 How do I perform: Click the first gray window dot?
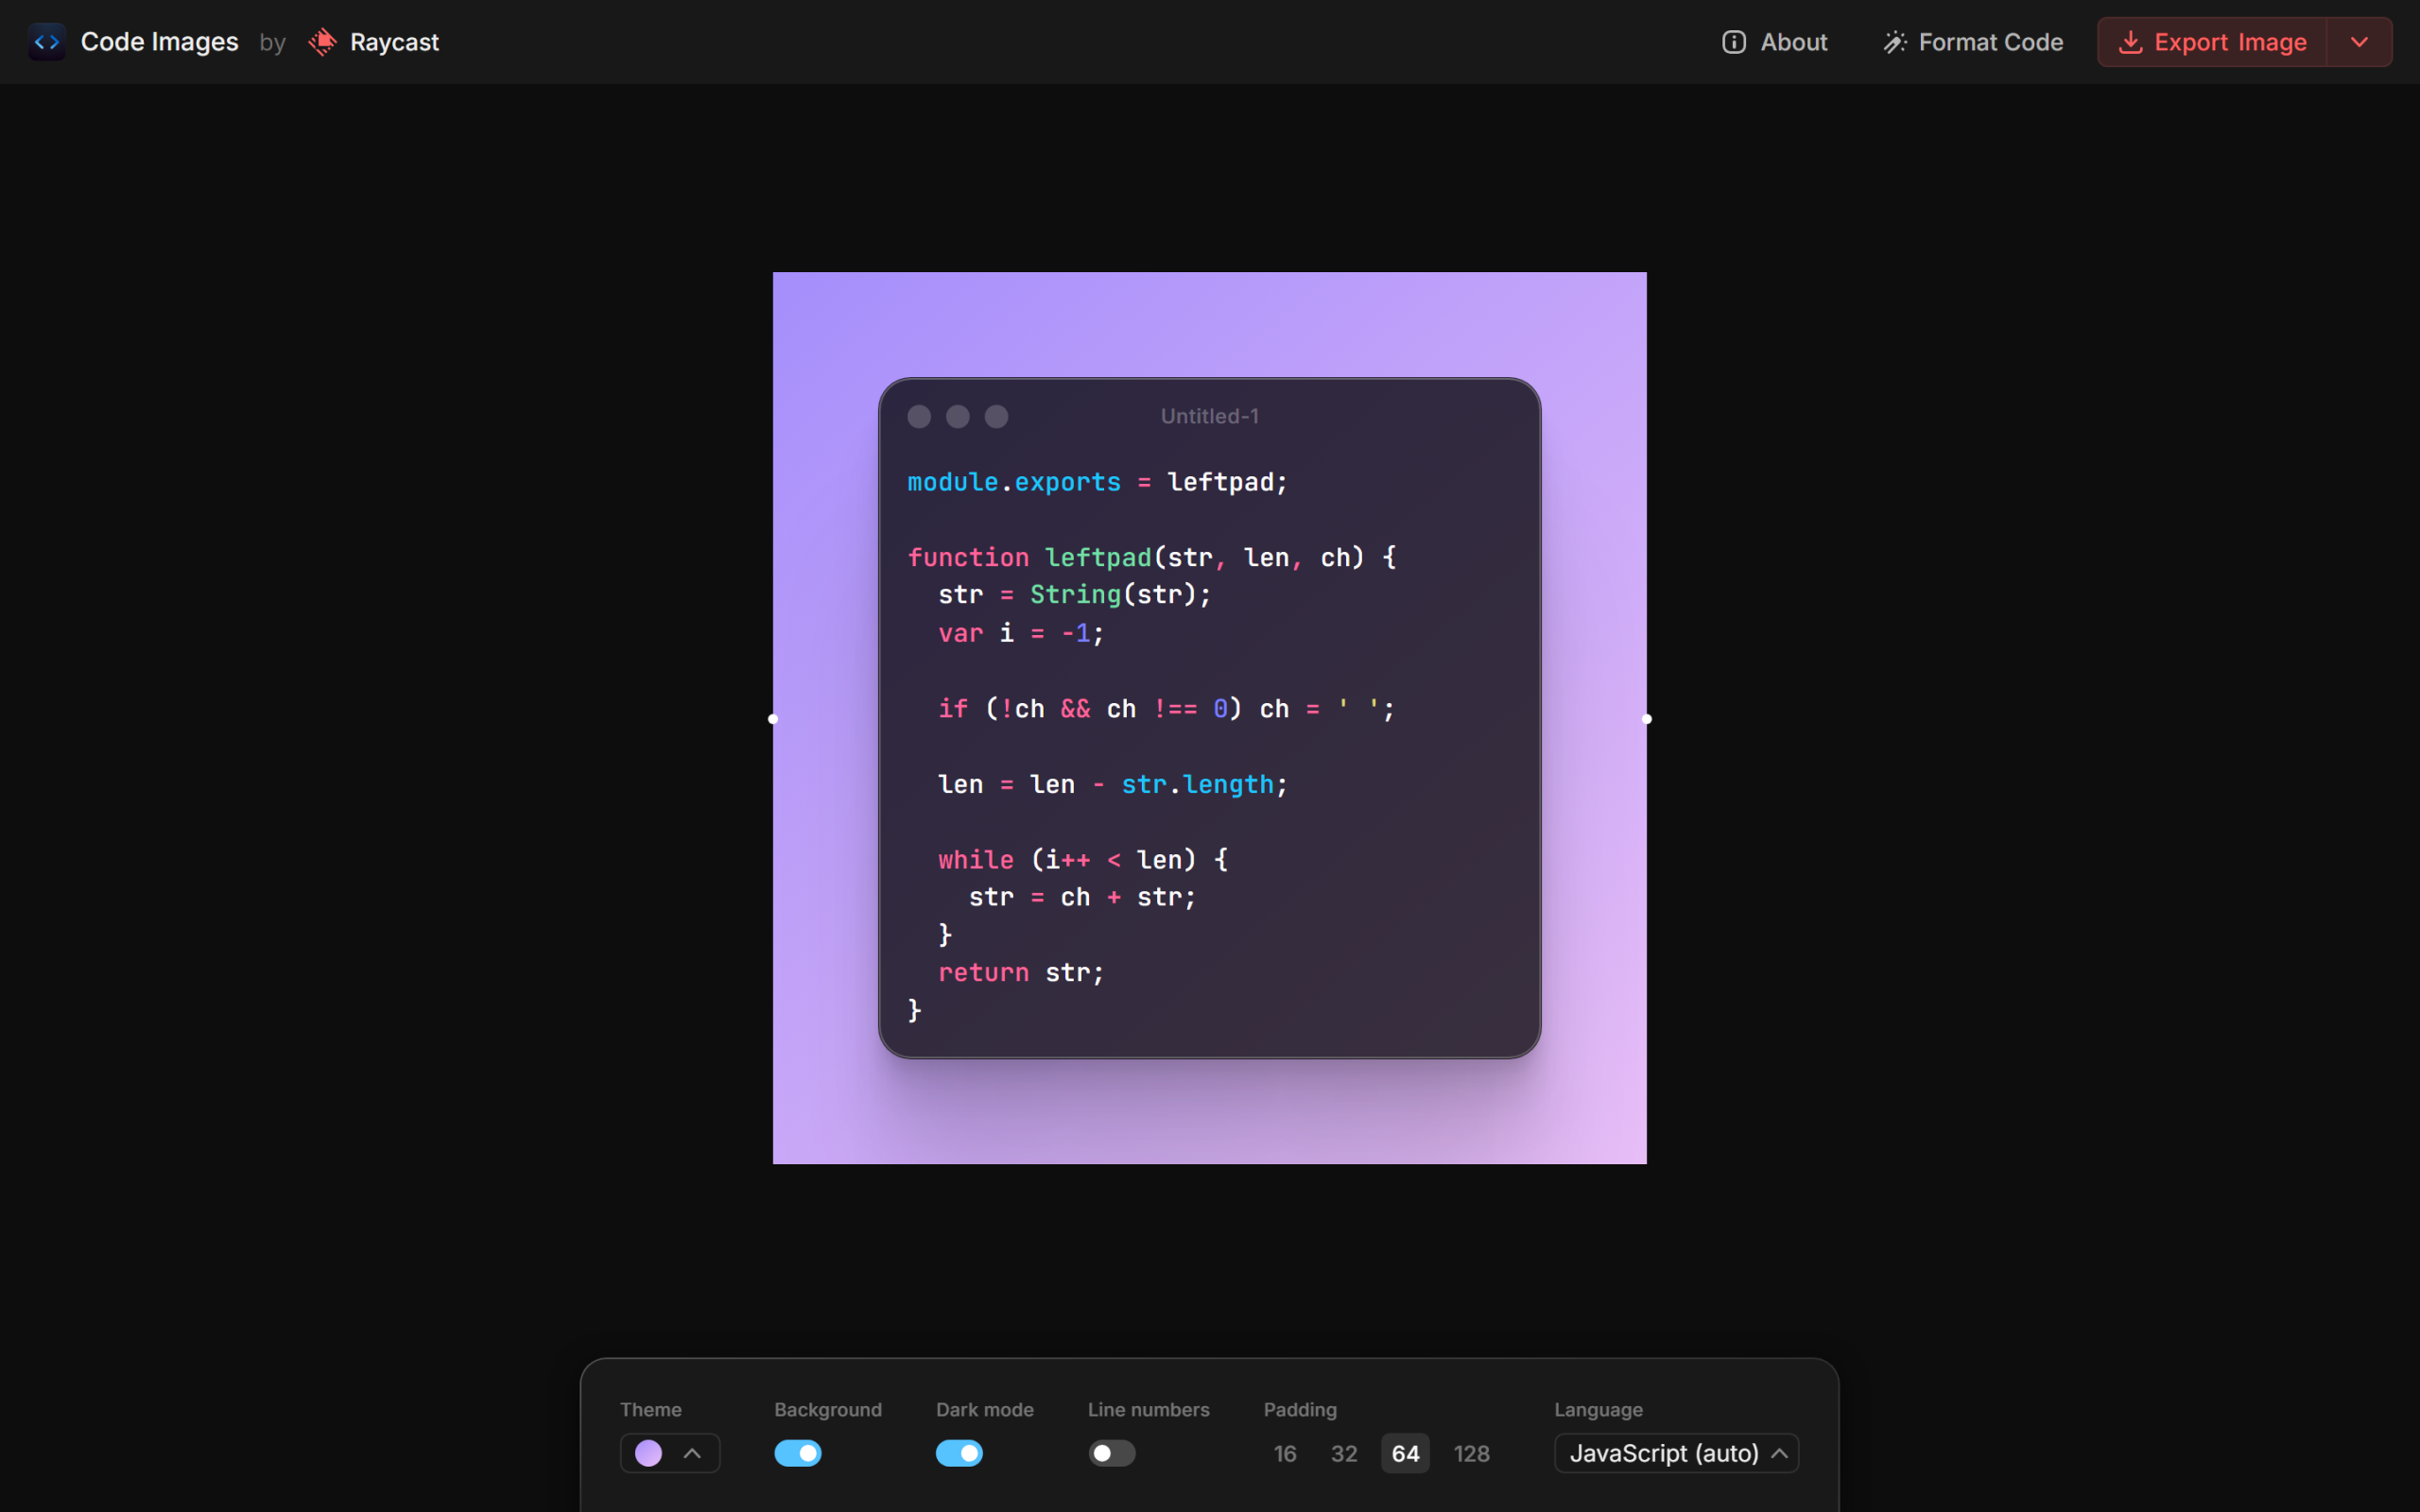tap(919, 416)
